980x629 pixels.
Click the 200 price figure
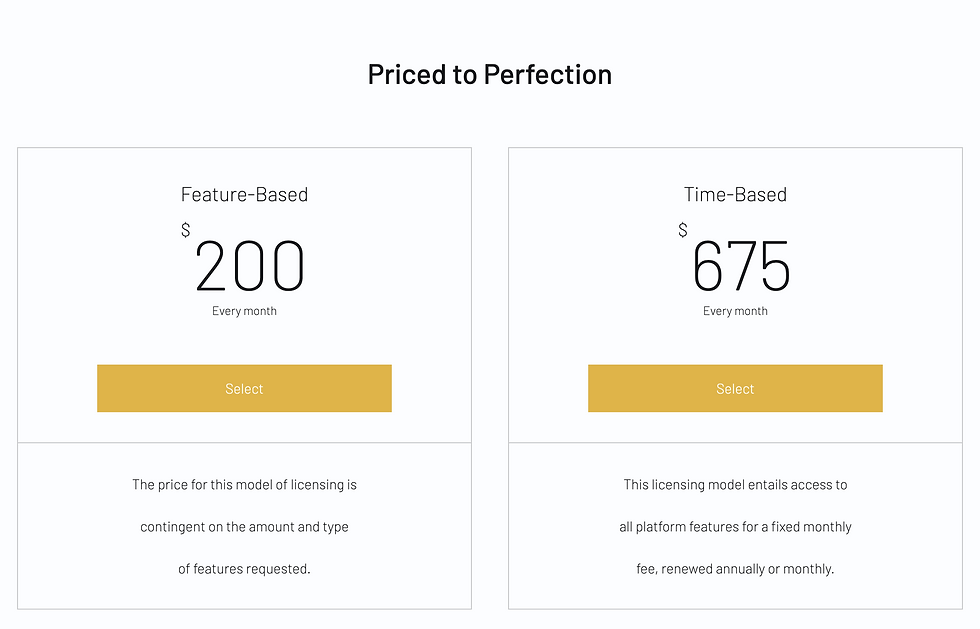(250, 266)
